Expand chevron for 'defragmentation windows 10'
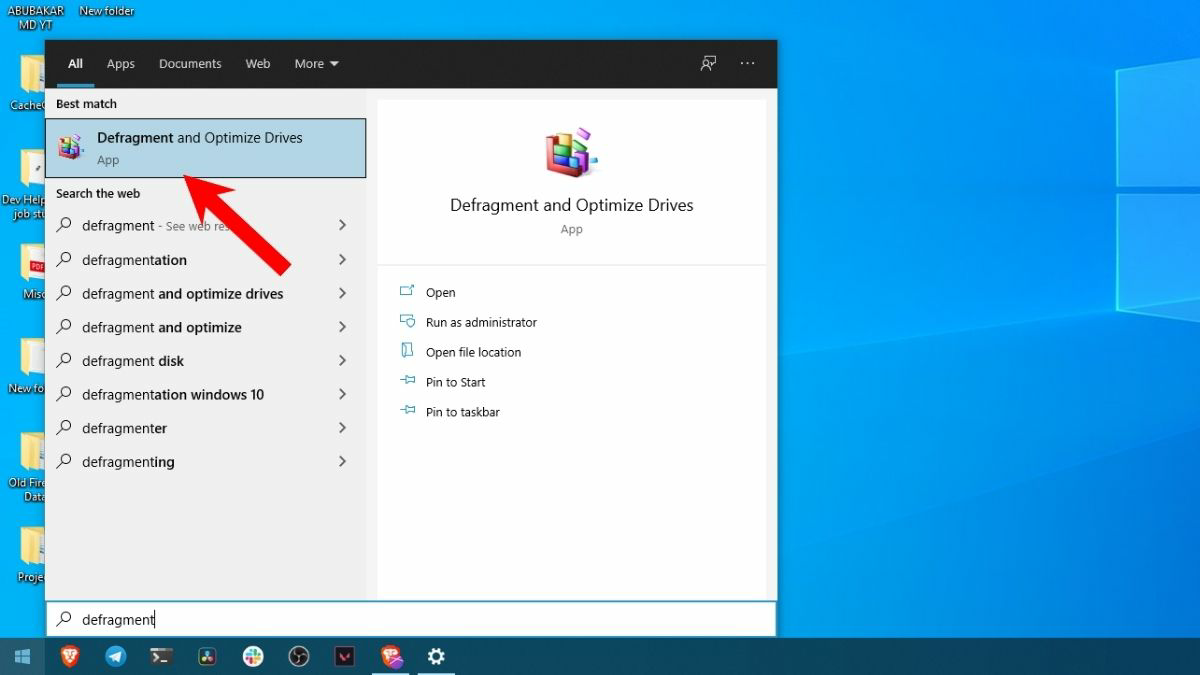Image resolution: width=1200 pixels, height=675 pixels. [x=342, y=394]
